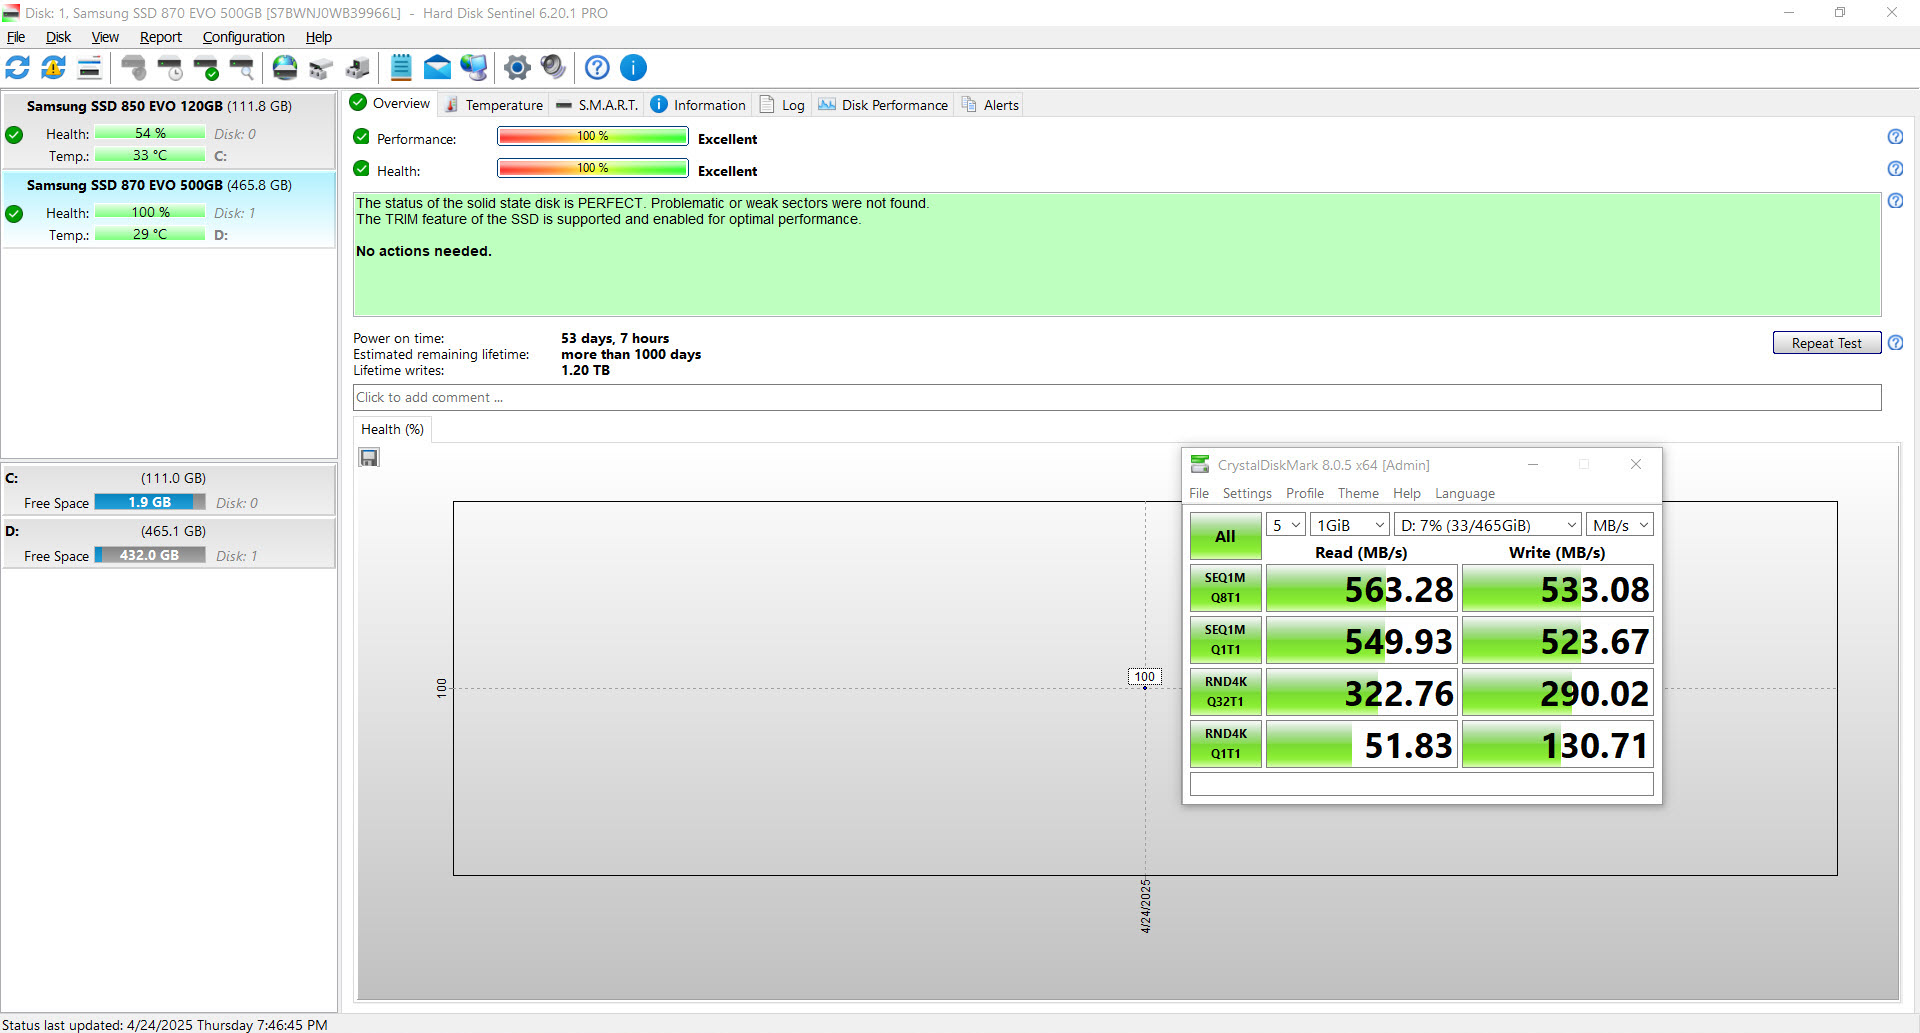Viewport: 1920px width, 1033px height.
Task: Click help icon beside the status text box
Action: click(x=1895, y=201)
